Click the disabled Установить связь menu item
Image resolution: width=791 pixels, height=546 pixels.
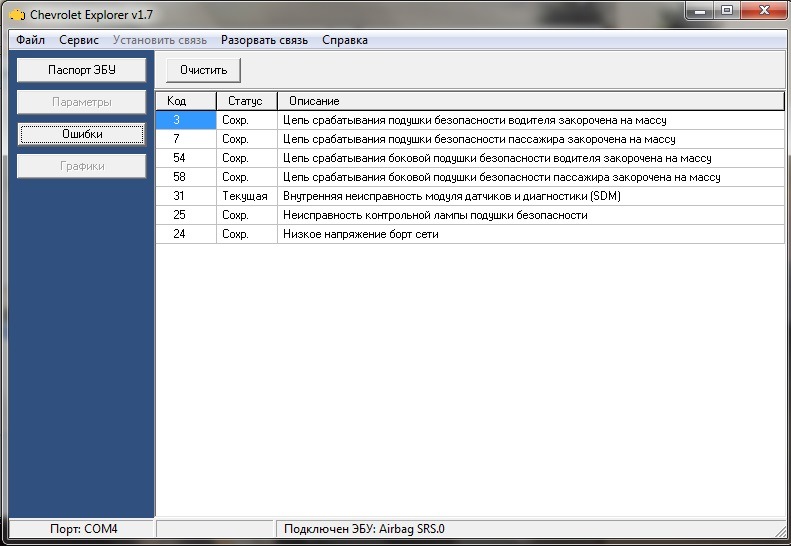[160, 40]
